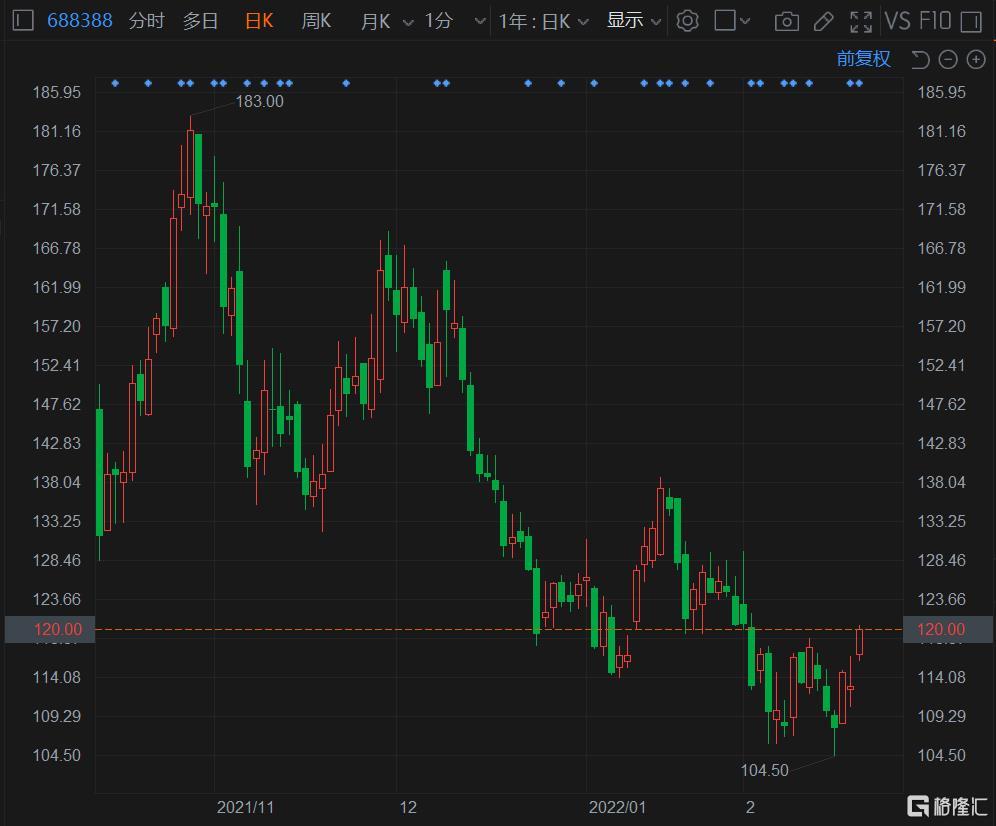Screen dimensions: 996x826
Task: Reset chart view with undo arrow icon
Action: tap(920, 60)
